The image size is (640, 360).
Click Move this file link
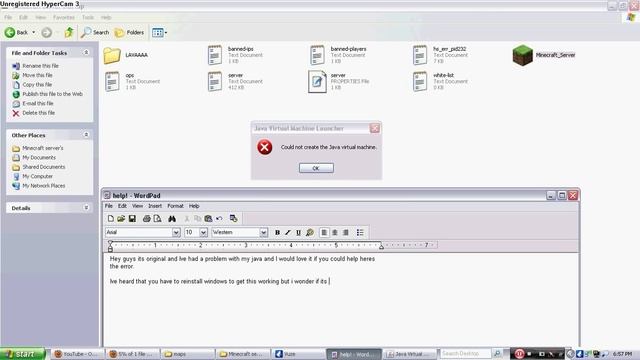37,75
